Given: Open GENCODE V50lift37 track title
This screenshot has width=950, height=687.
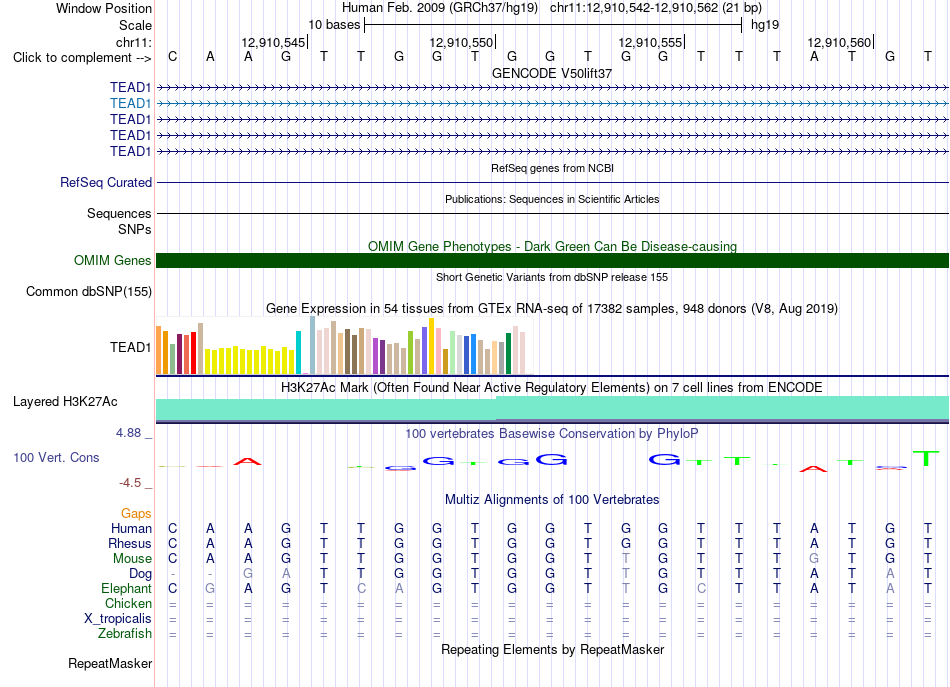Looking at the screenshot, I should tap(552, 73).
